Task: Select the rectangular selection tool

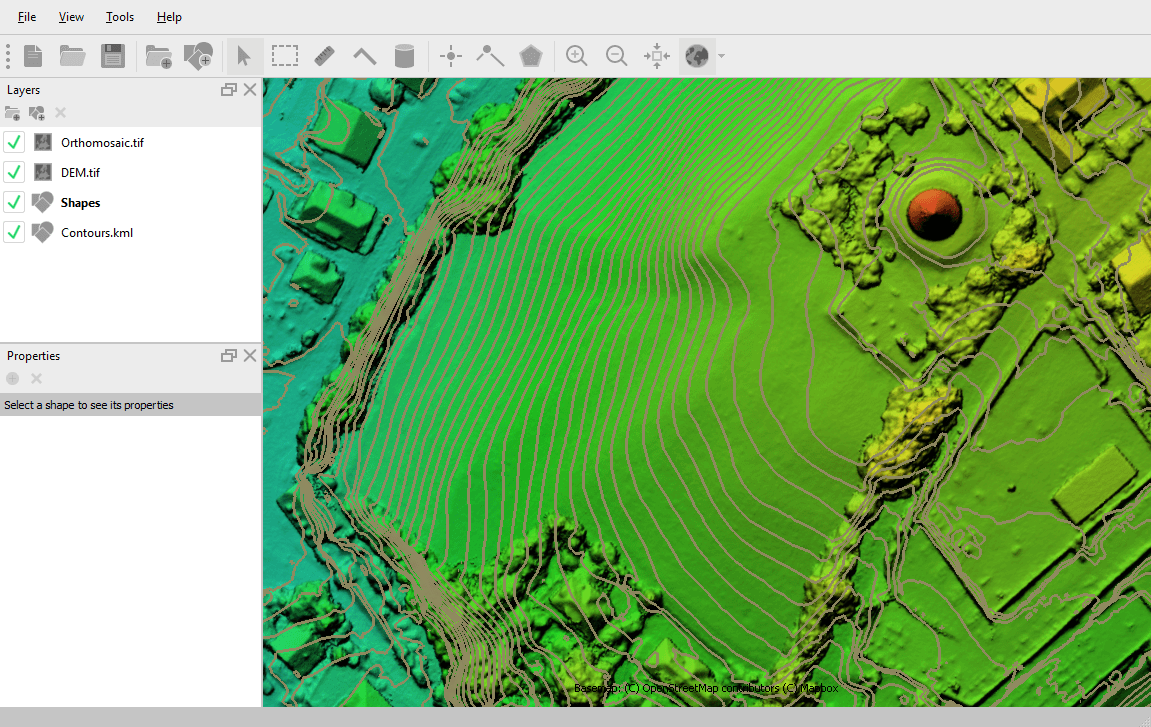Action: [285, 56]
